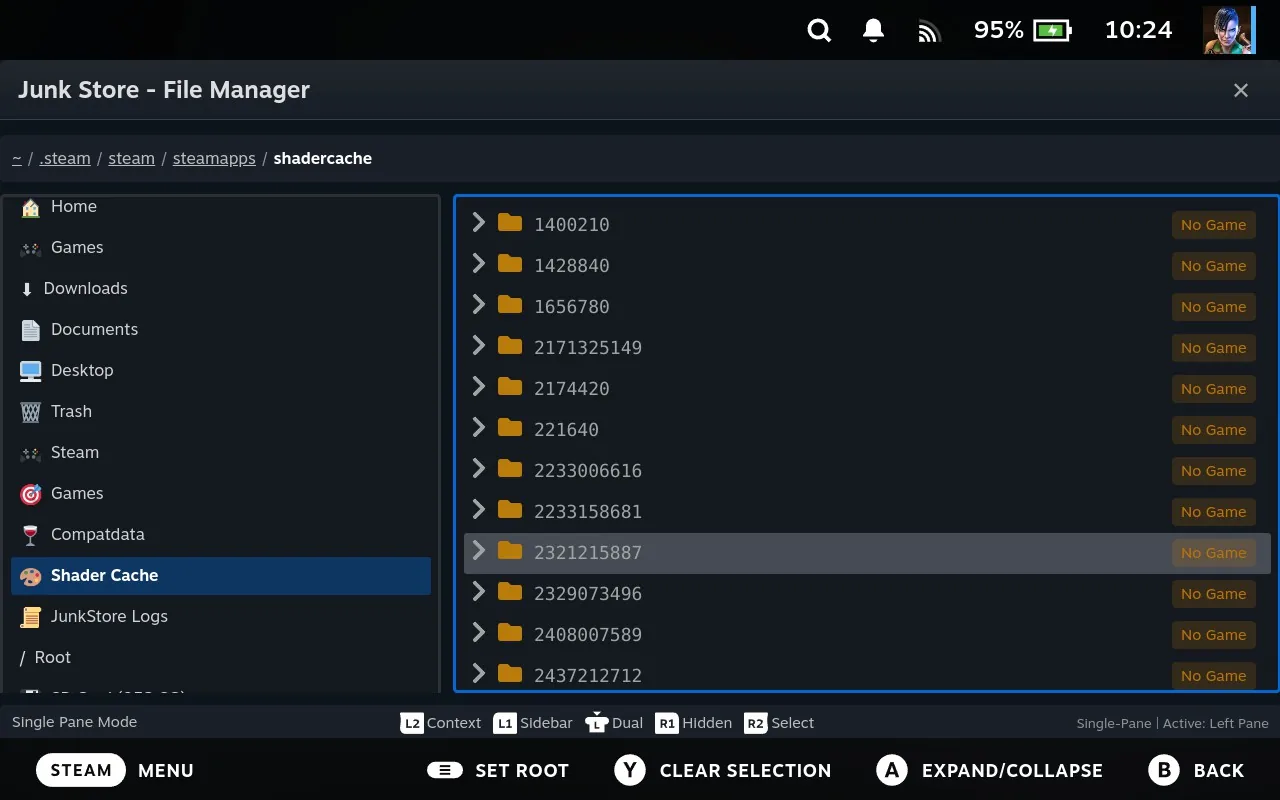The height and width of the screenshot is (800, 1280).
Task: Click the L2 Context hint
Action: (441, 723)
